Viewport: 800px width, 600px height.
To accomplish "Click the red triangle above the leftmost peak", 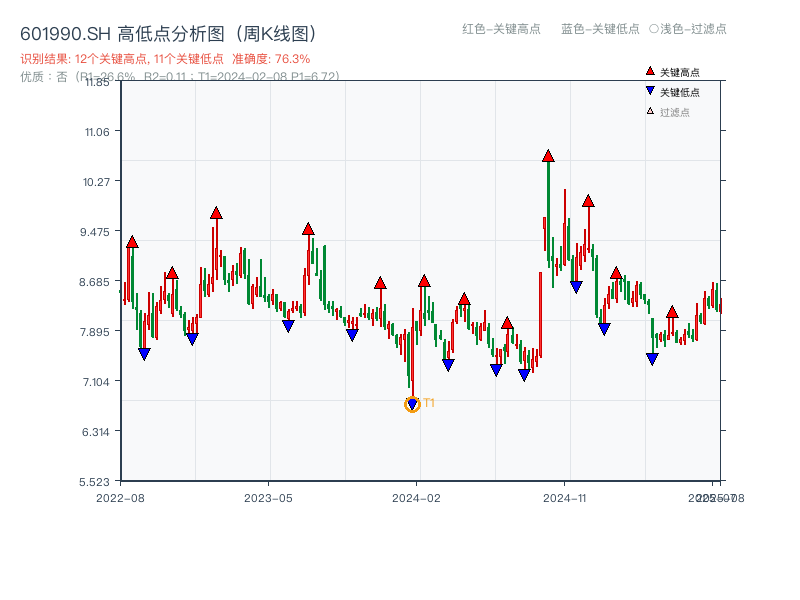I will [131, 241].
